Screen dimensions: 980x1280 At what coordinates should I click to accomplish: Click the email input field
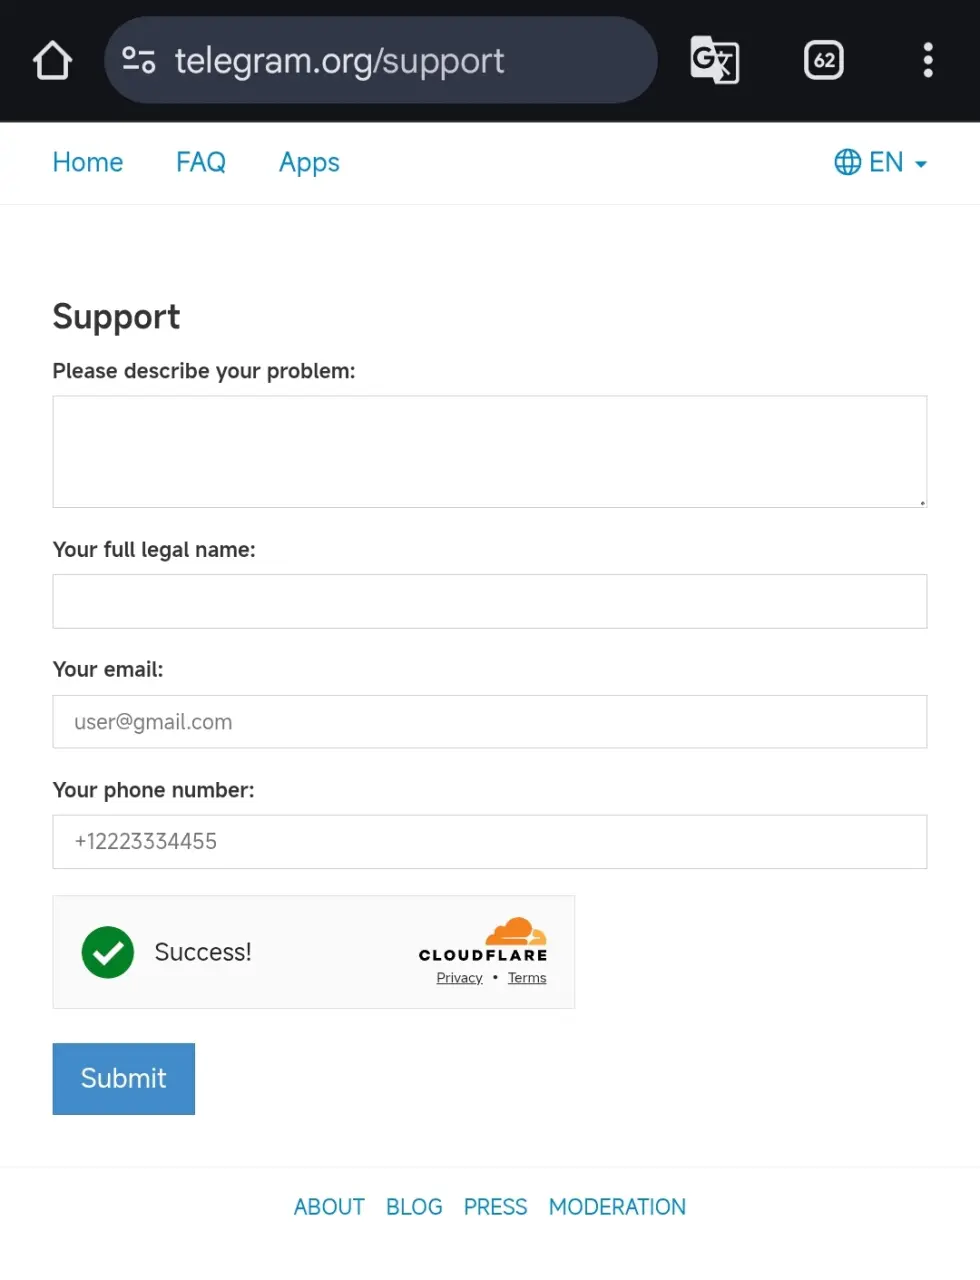(490, 722)
